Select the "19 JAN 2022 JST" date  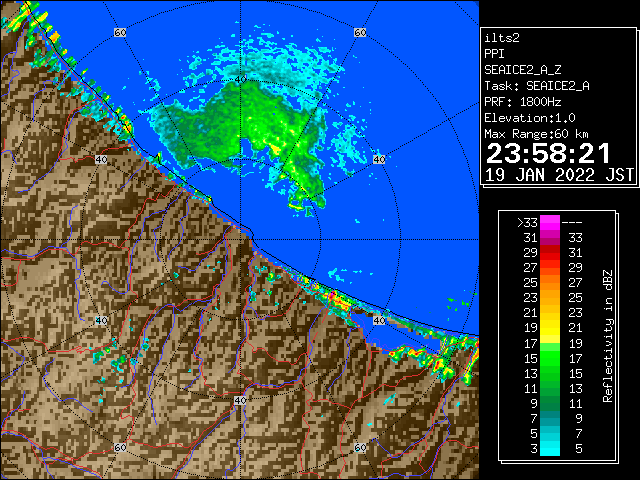point(559,175)
